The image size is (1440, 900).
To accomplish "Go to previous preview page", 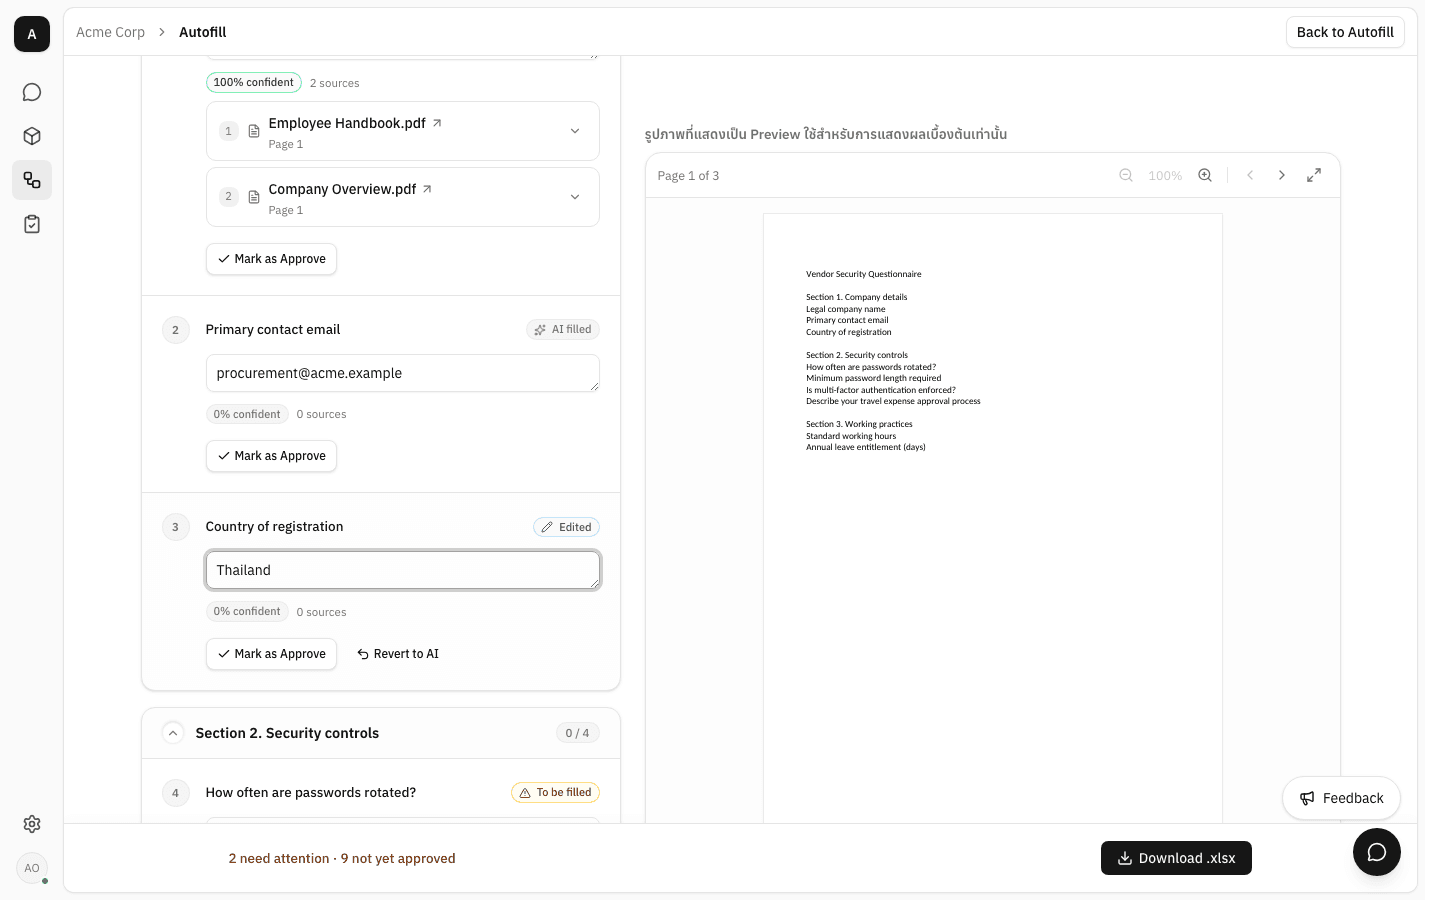I will click(1250, 175).
